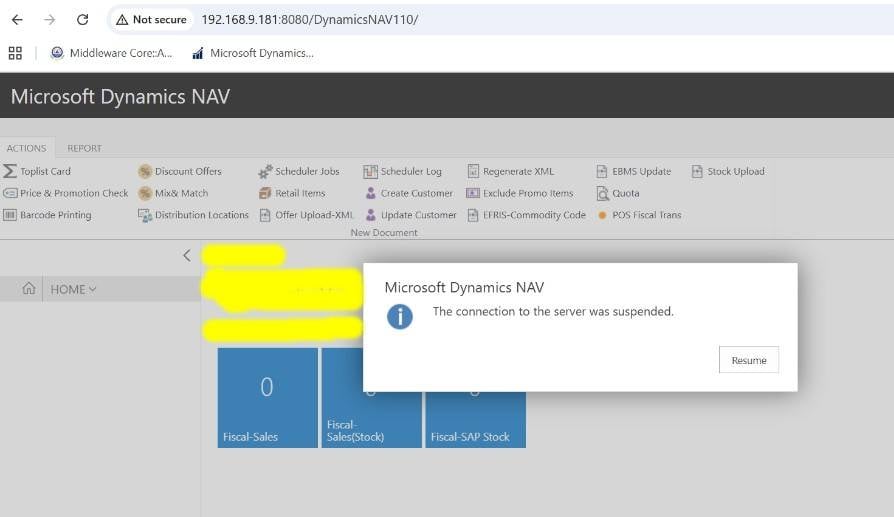
Task: Click the browser address bar URL
Action: [x=310, y=19]
